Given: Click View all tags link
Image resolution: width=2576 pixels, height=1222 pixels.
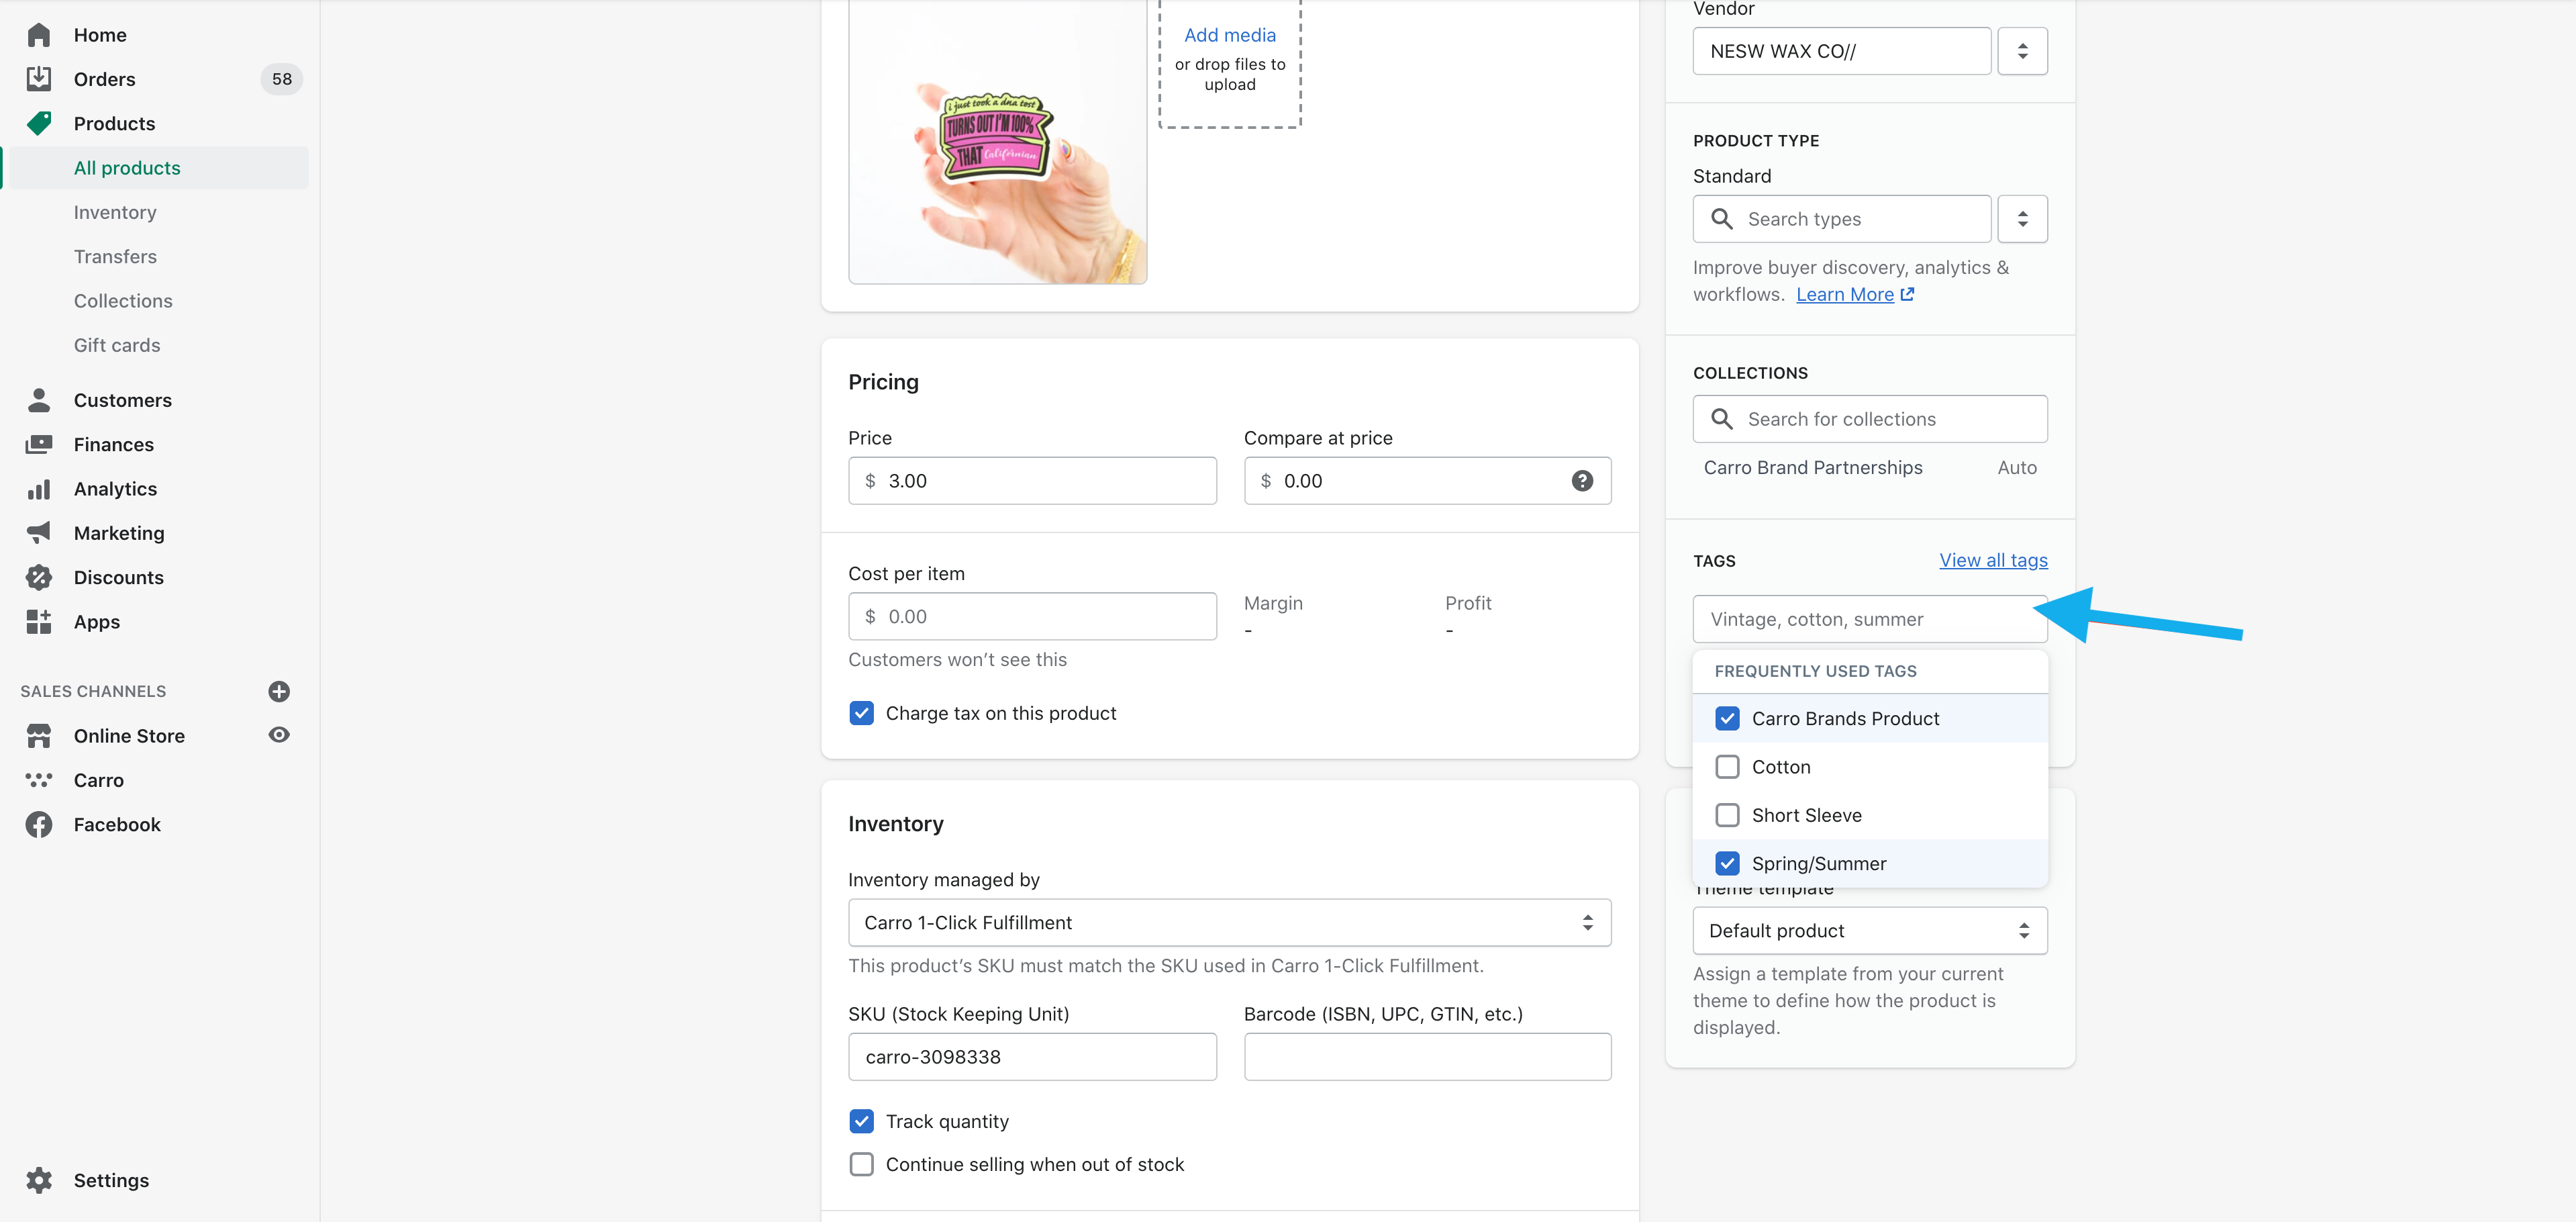Looking at the screenshot, I should coord(1993,560).
